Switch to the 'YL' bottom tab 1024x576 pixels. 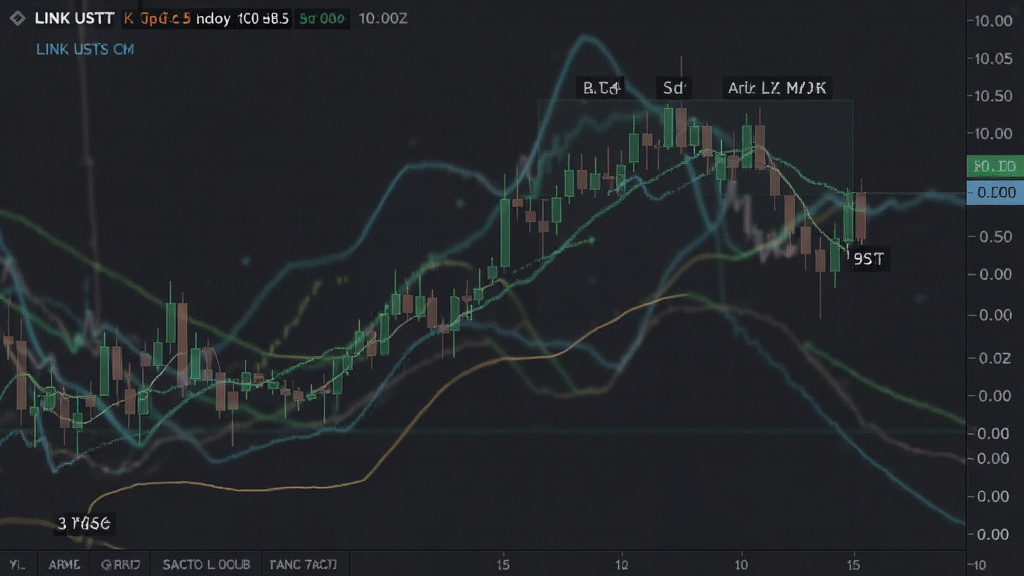pos(18,564)
